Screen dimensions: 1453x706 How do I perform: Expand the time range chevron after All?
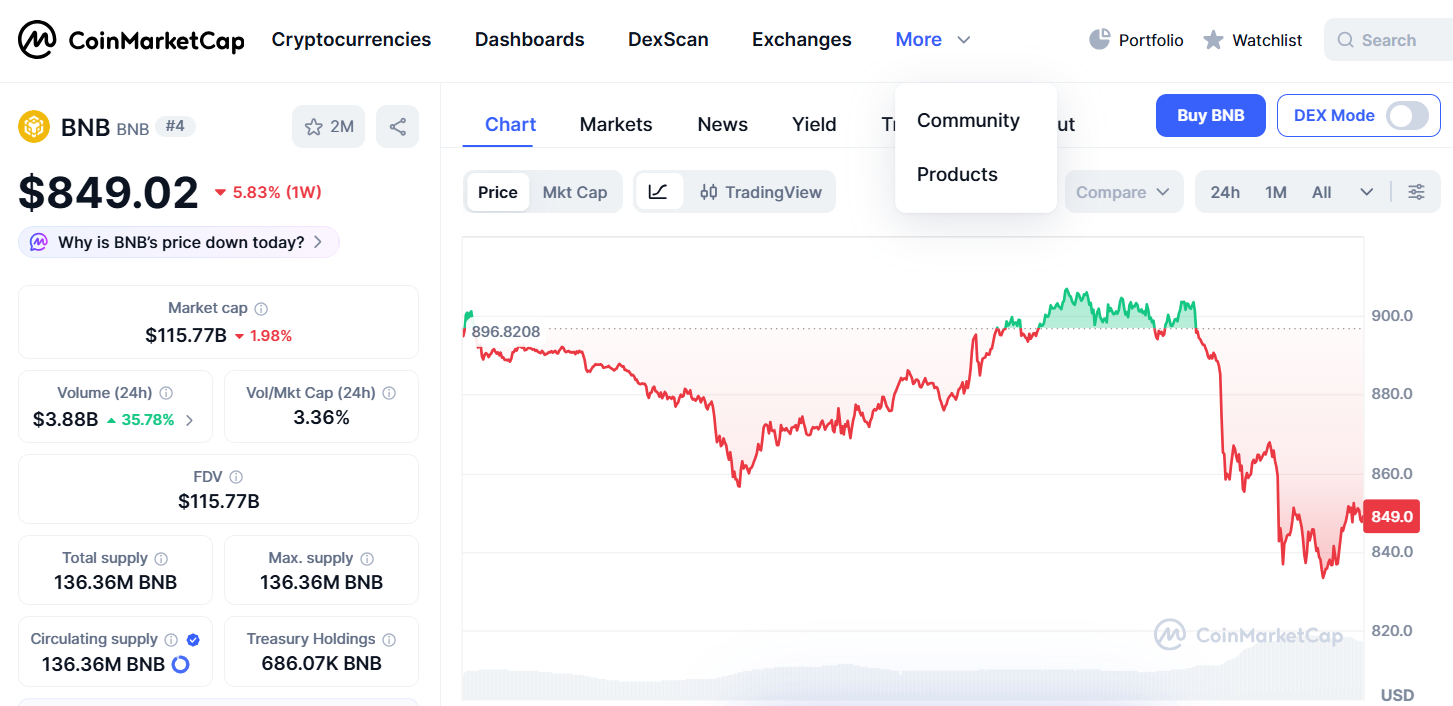pos(1366,192)
